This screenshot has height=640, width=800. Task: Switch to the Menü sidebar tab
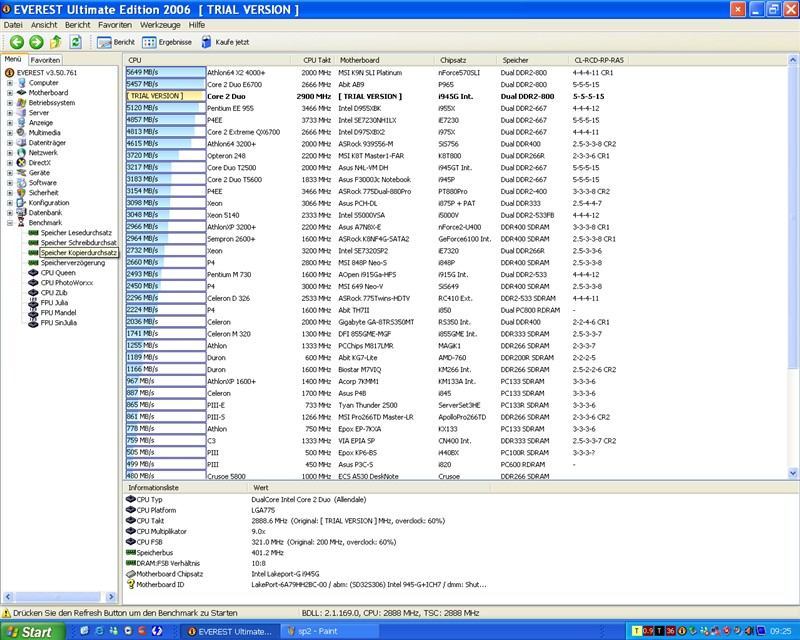tap(13, 59)
